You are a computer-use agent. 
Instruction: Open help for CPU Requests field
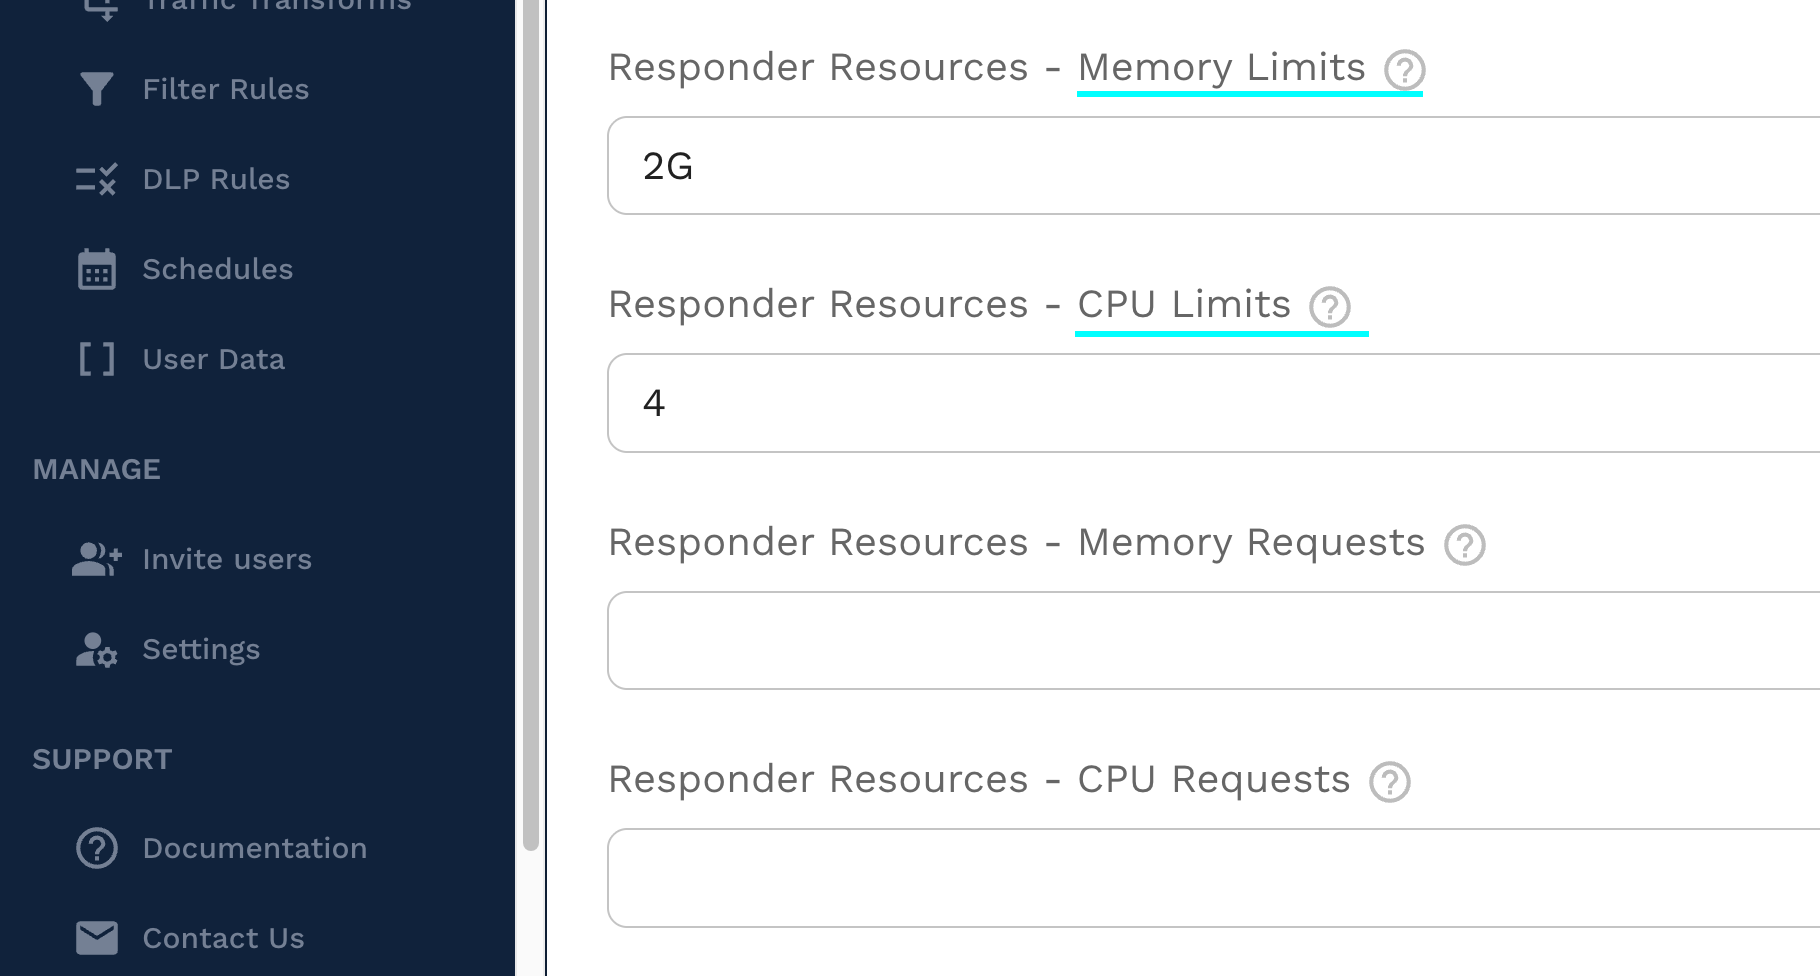(x=1389, y=781)
